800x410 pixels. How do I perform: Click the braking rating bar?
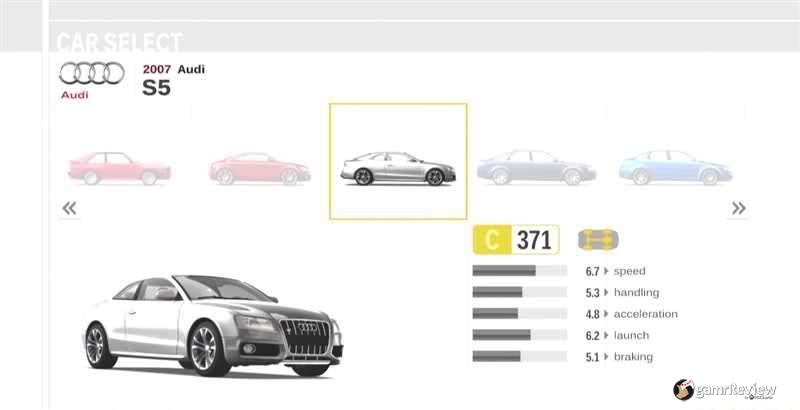pyautogui.click(x=519, y=356)
